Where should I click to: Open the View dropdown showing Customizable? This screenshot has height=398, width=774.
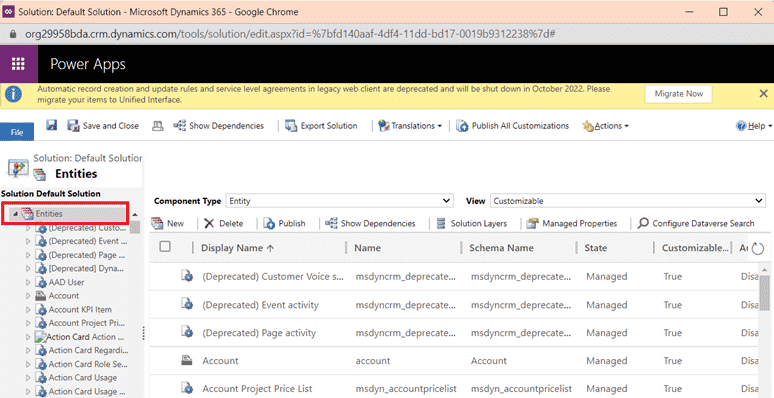click(x=627, y=201)
